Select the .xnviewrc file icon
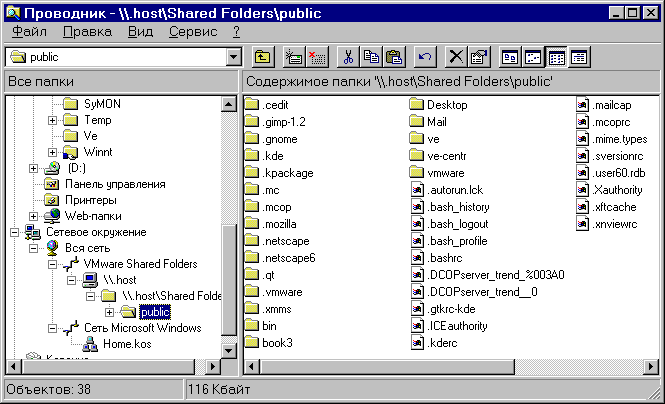Image resolution: width=665 pixels, height=404 pixels. coord(583,223)
